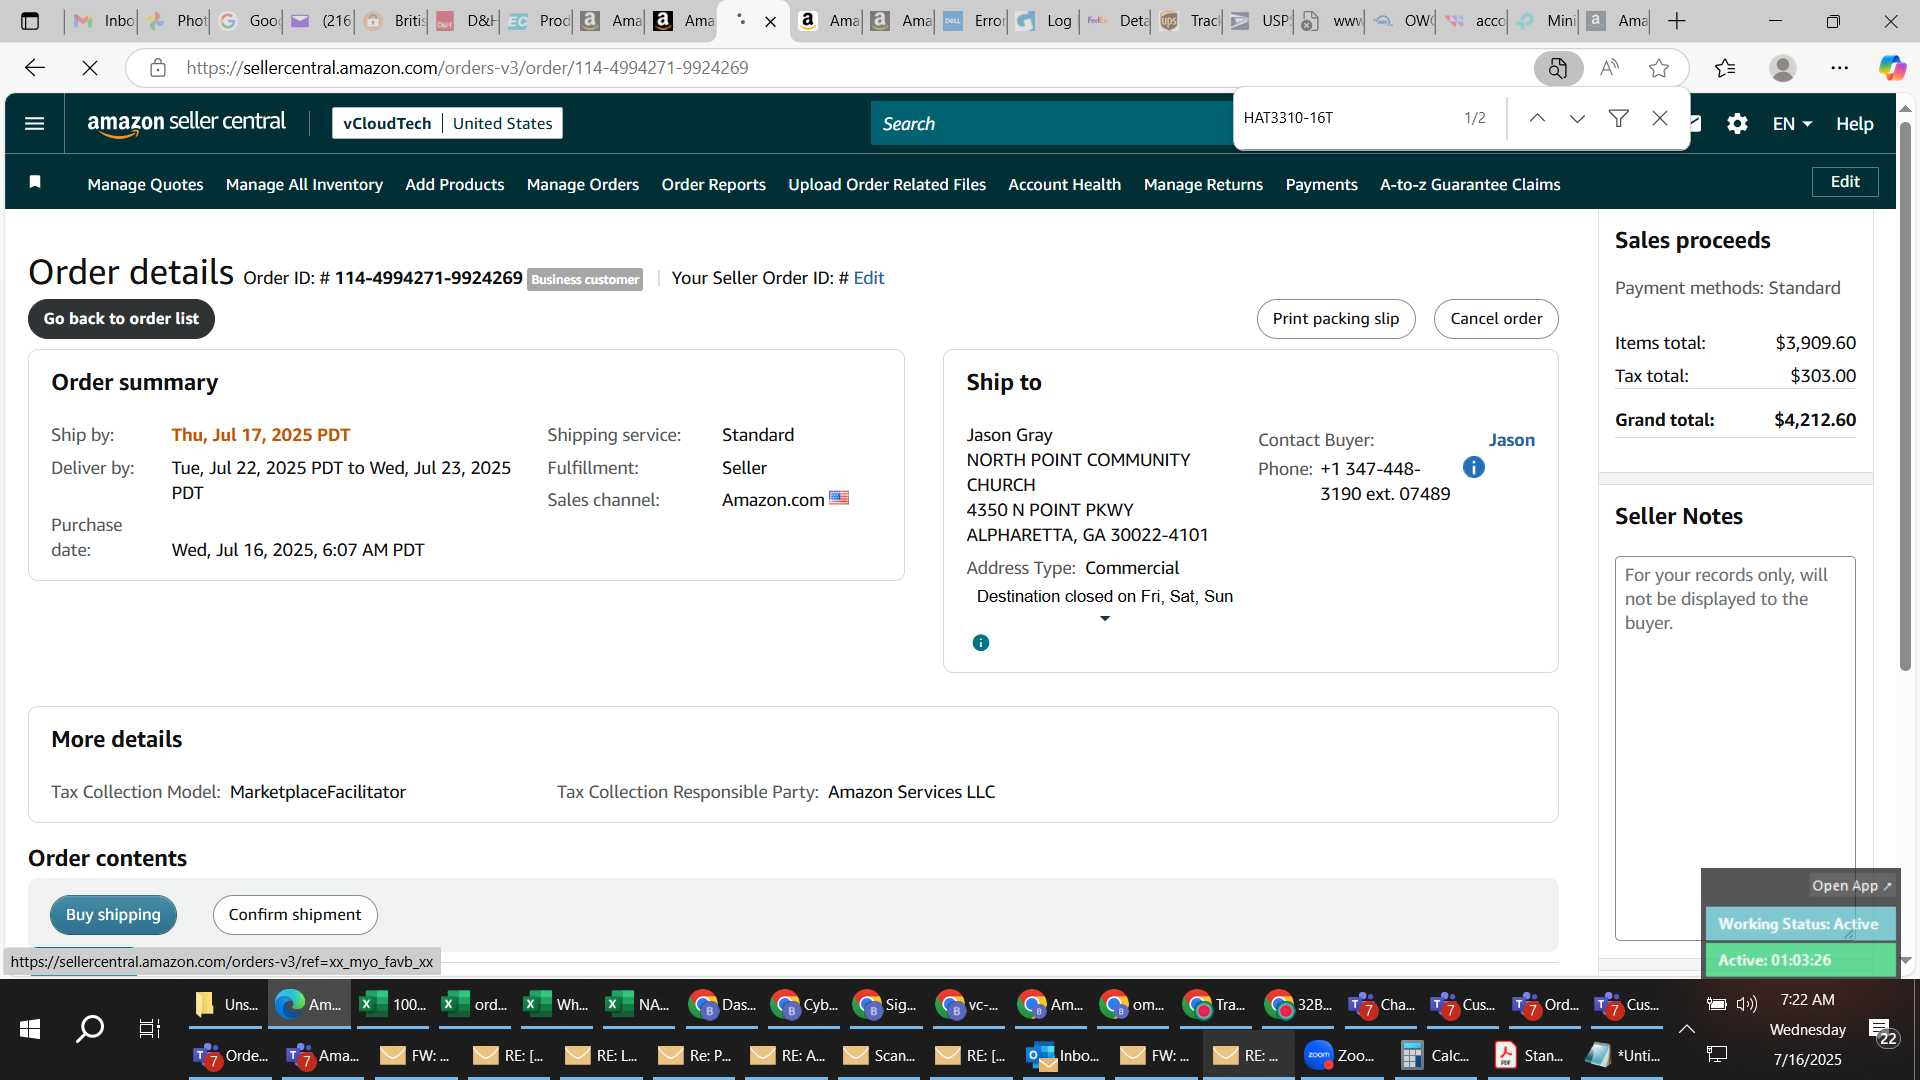Click Seller Notes text area

coord(1735,748)
